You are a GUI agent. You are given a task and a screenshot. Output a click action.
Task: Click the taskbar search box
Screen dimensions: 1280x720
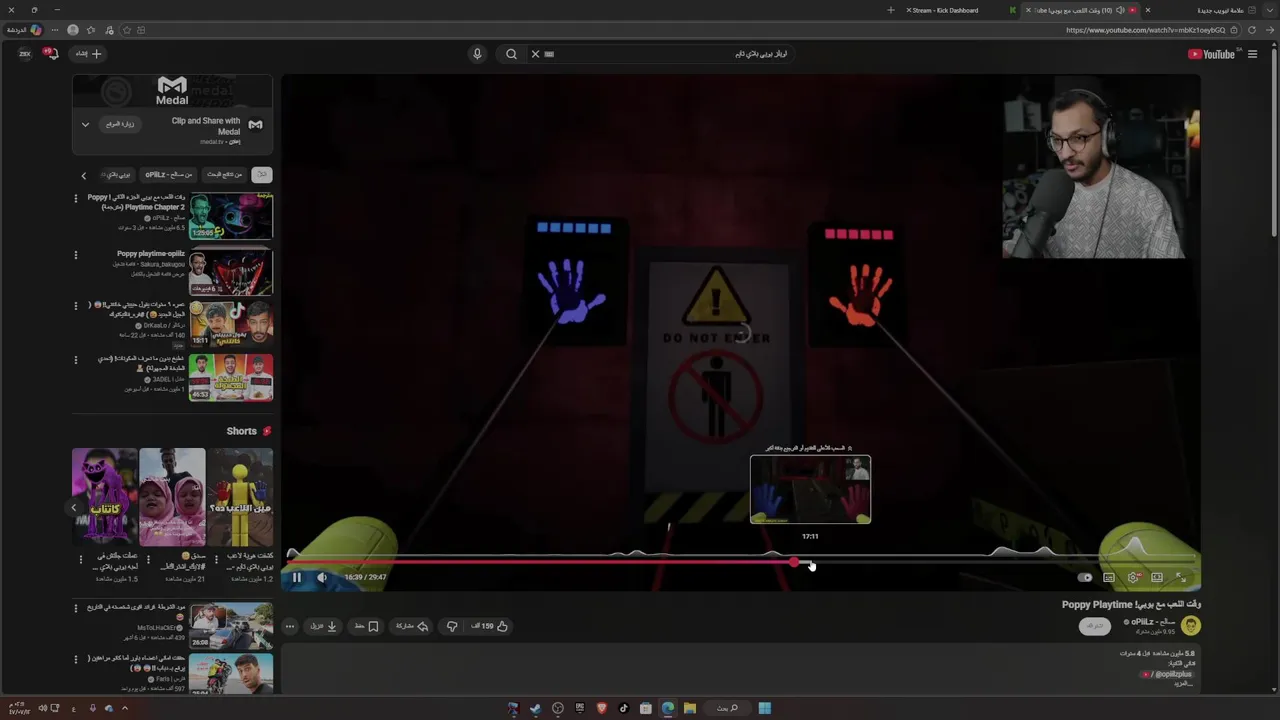[728, 708]
